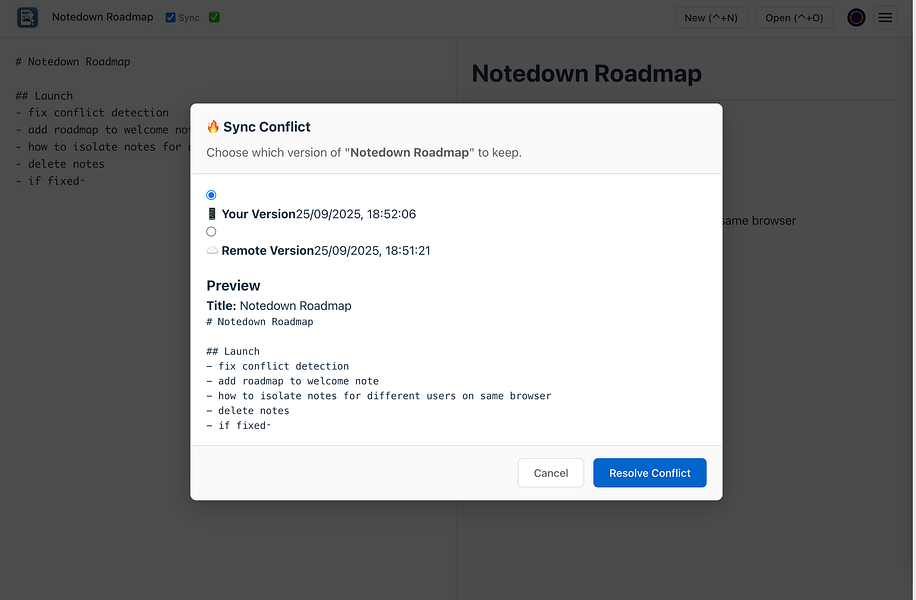This screenshot has height=600, width=916.
Task: Open the user avatar circle icon
Action: click(x=856, y=17)
